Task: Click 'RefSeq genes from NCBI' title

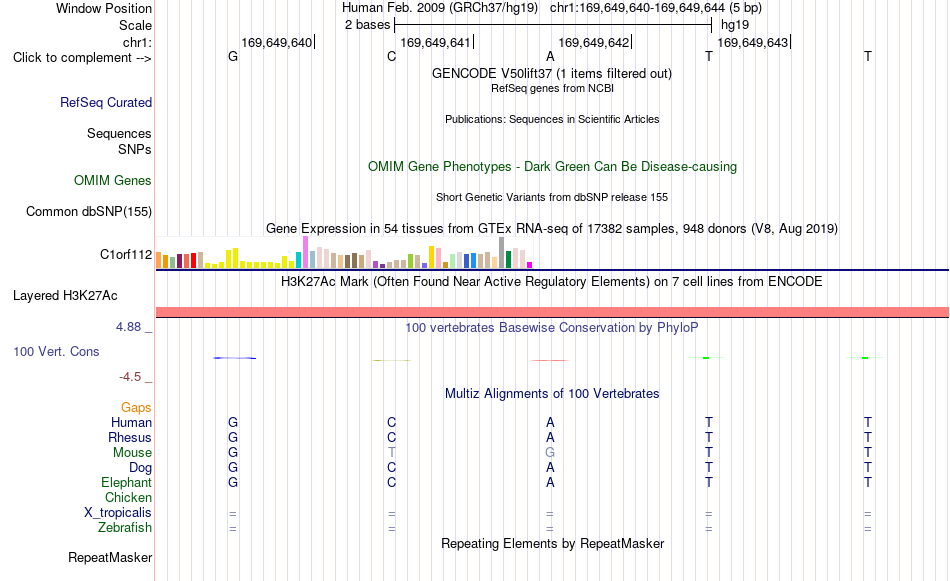Action: pos(552,88)
